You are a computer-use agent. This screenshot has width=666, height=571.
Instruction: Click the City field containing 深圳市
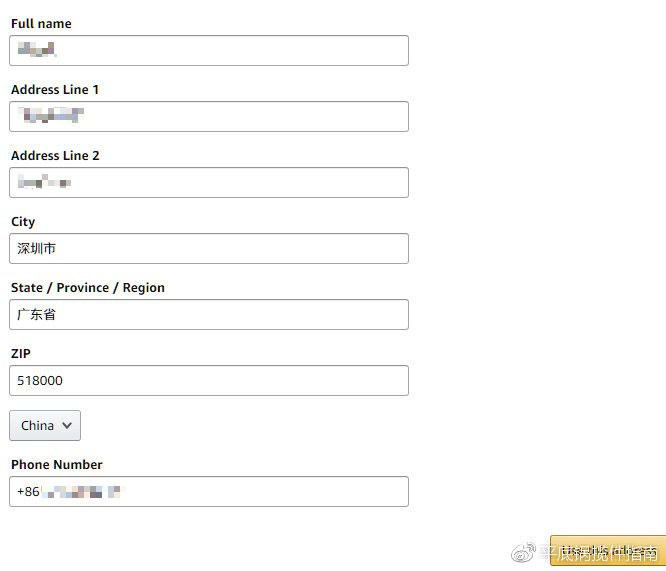pyautogui.click(x=209, y=249)
